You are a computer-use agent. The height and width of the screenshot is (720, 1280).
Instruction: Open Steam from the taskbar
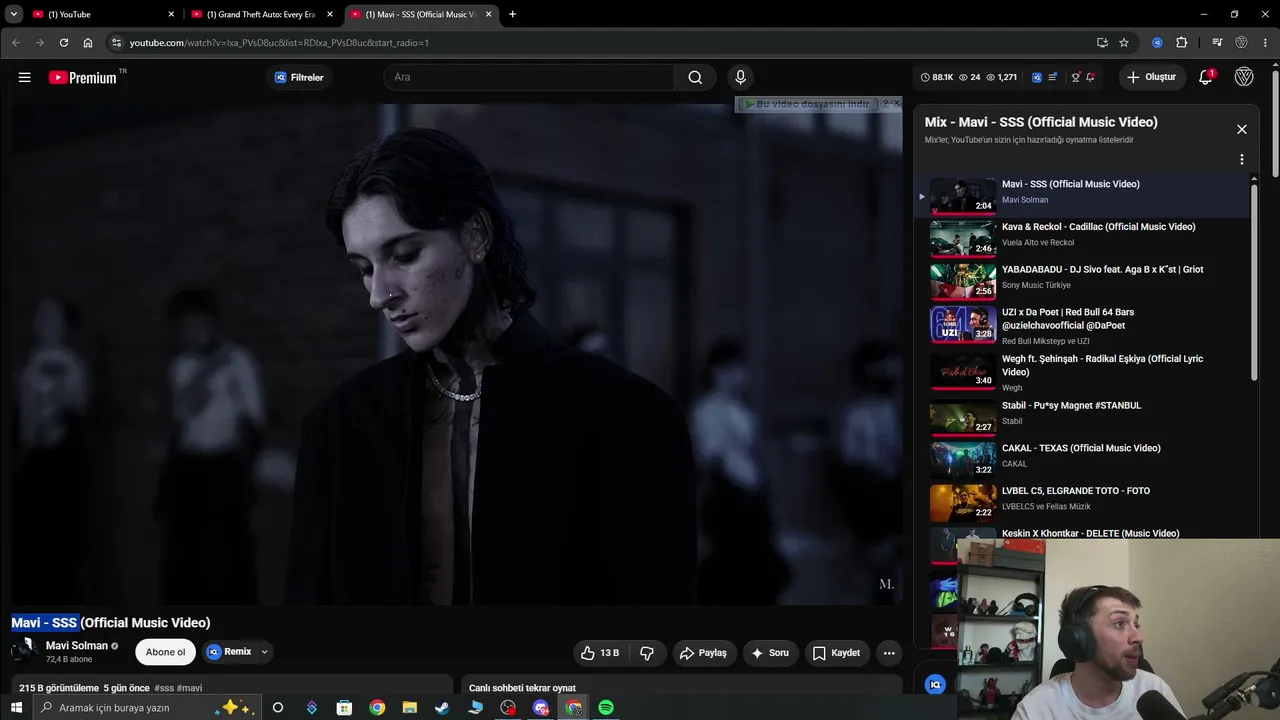click(x=442, y=708)
